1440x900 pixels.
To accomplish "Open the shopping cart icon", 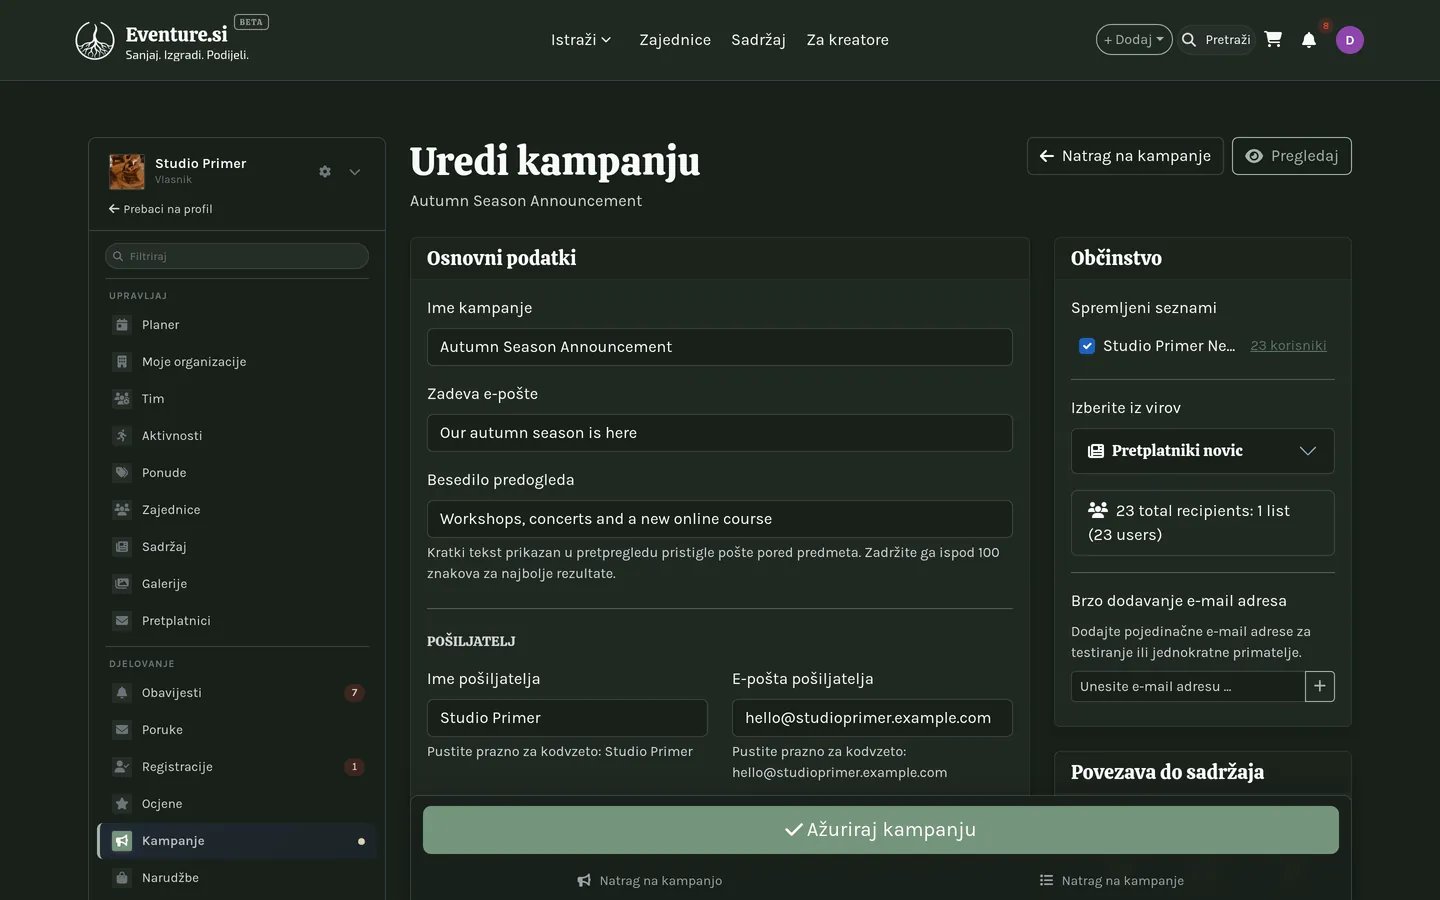I will [1273, 40].
